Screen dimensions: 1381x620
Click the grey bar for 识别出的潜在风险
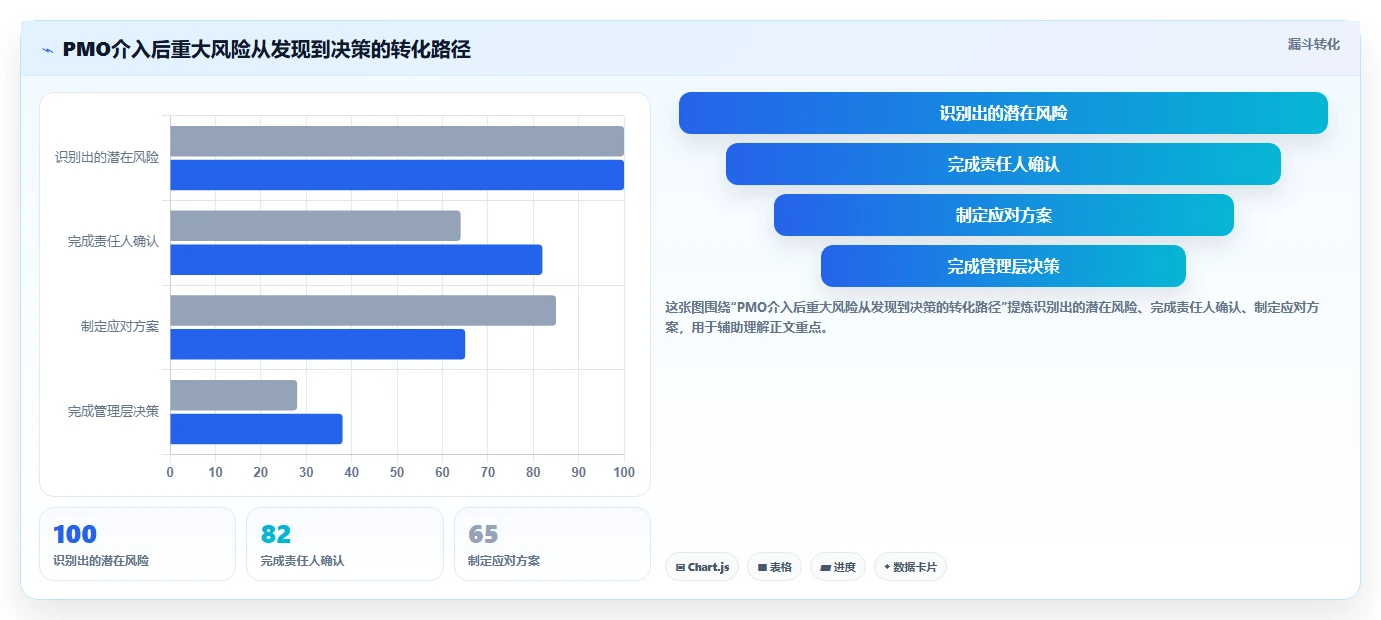[397, 141]
